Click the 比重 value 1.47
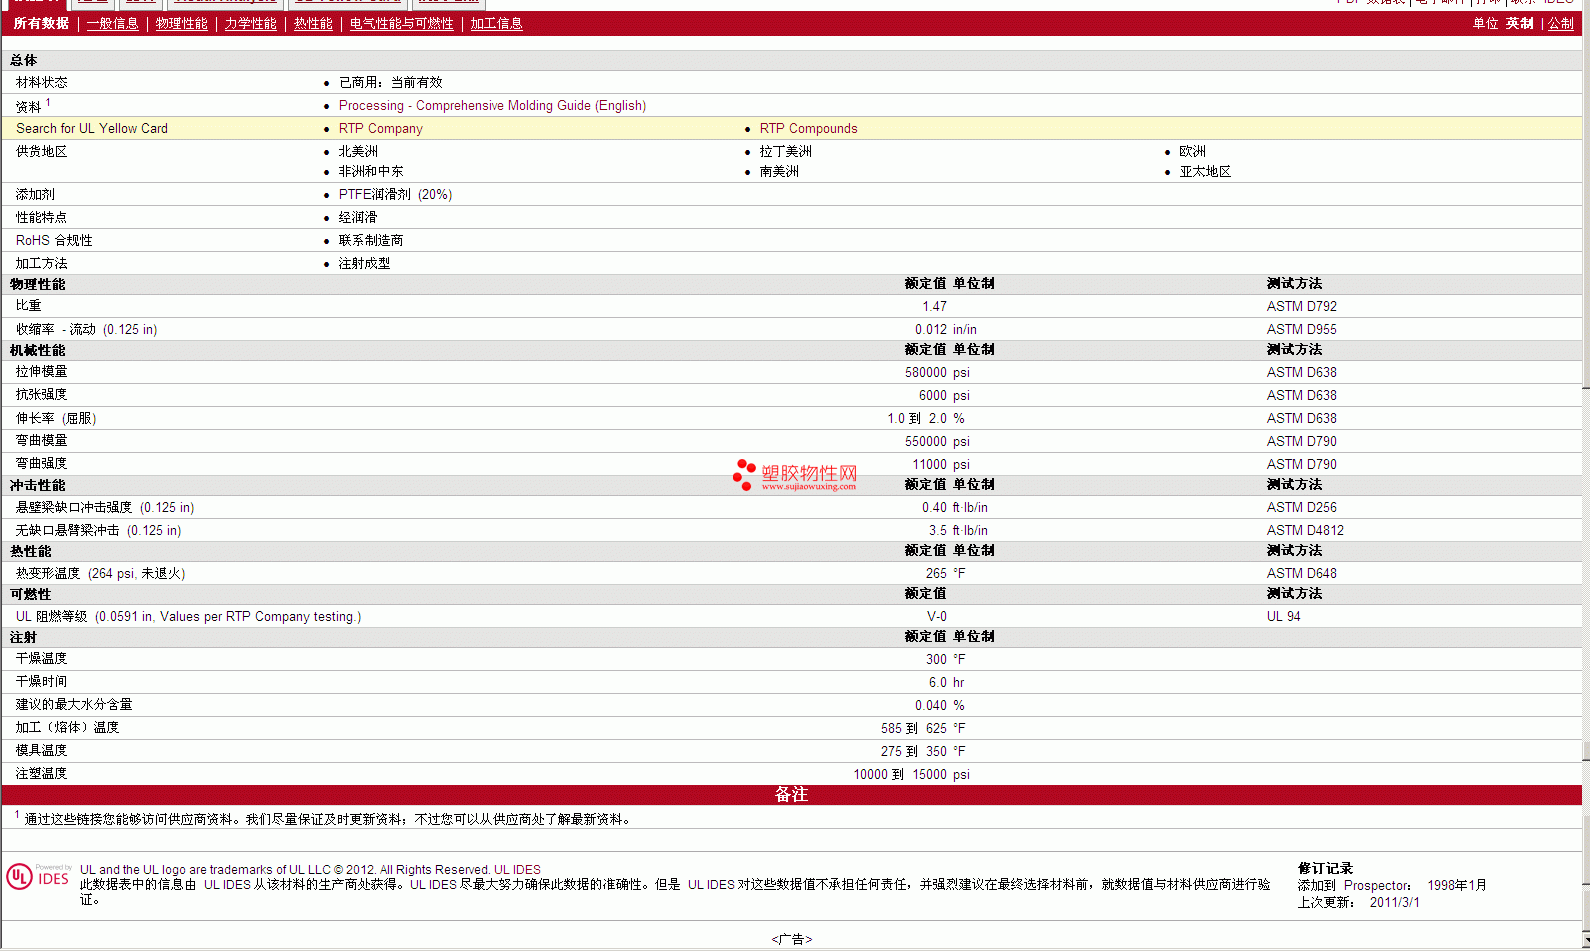Viewport: 1590px width, 951px height. click(x=934, y=307)
